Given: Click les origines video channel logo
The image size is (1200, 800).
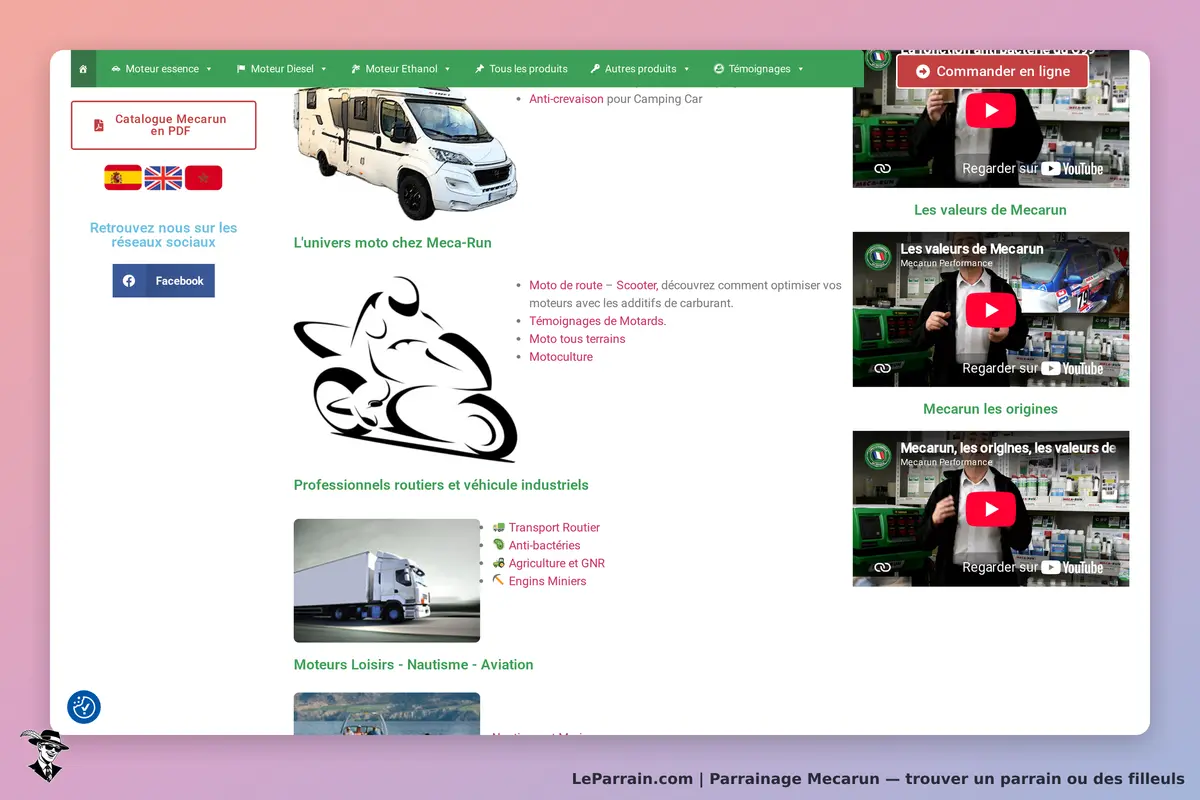Looking at the screenshot, I should [x=878, y=455].
